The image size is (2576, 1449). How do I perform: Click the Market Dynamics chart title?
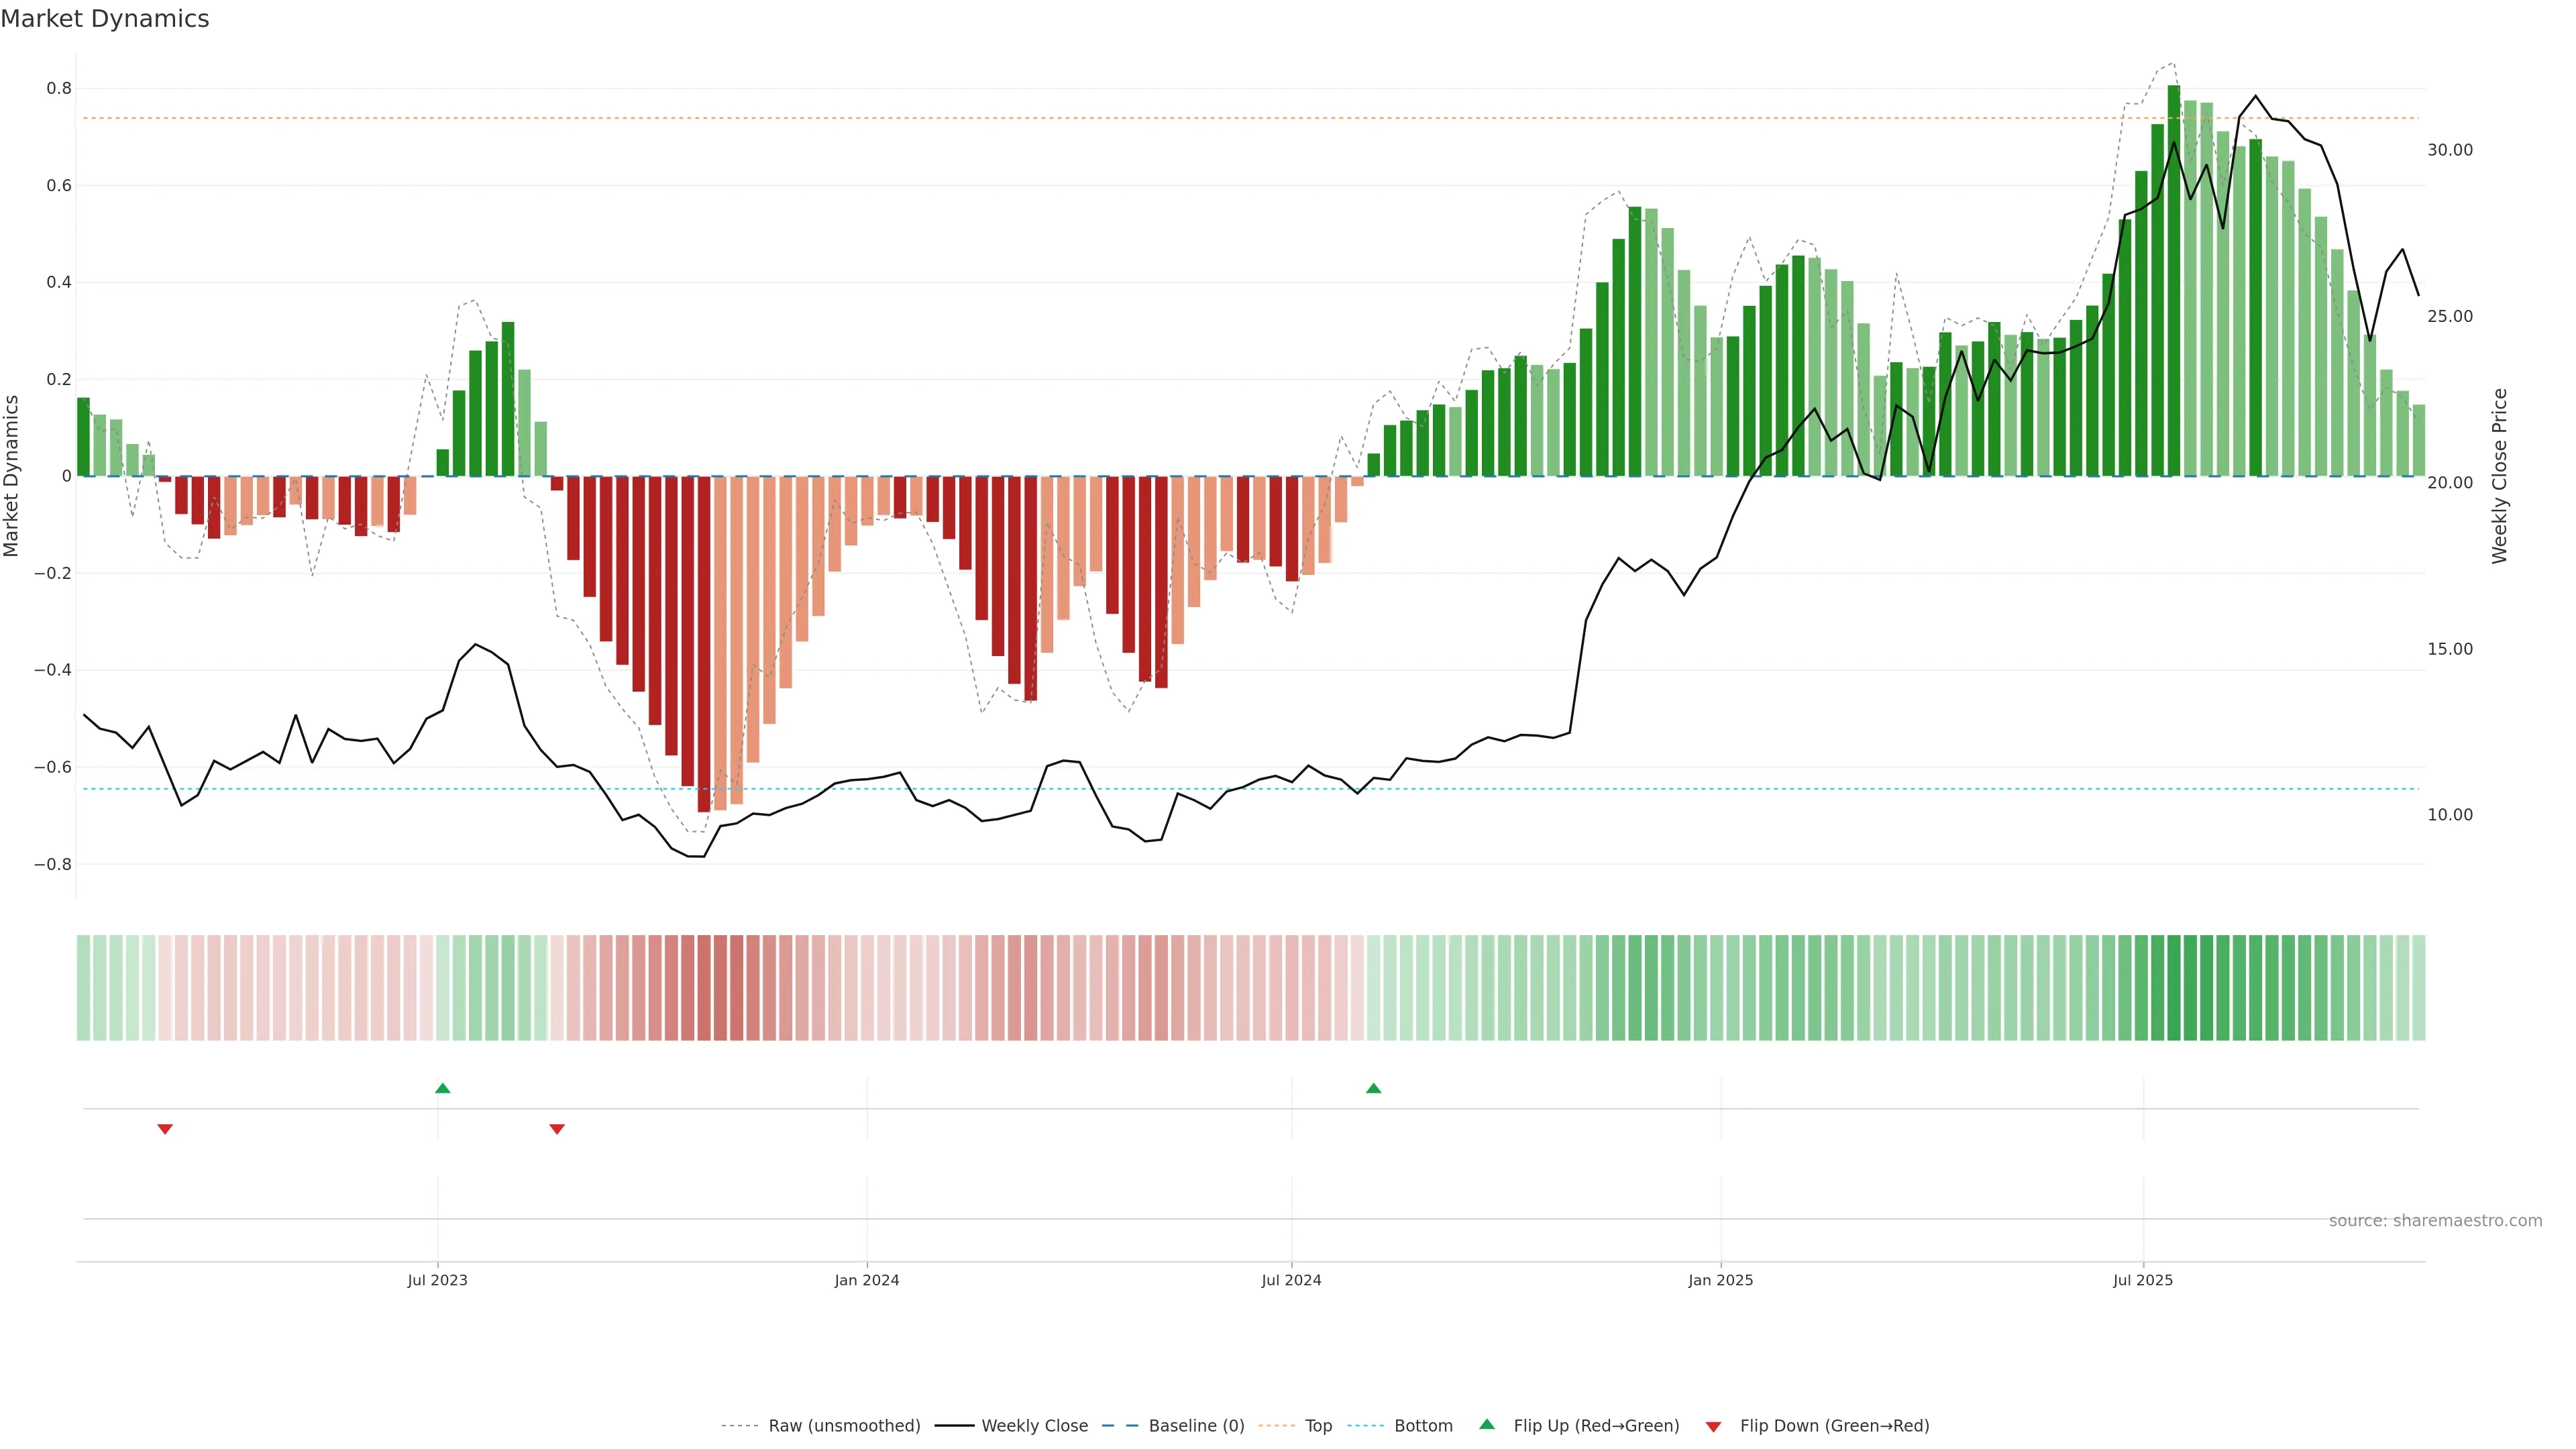click(x=105, y=19)
